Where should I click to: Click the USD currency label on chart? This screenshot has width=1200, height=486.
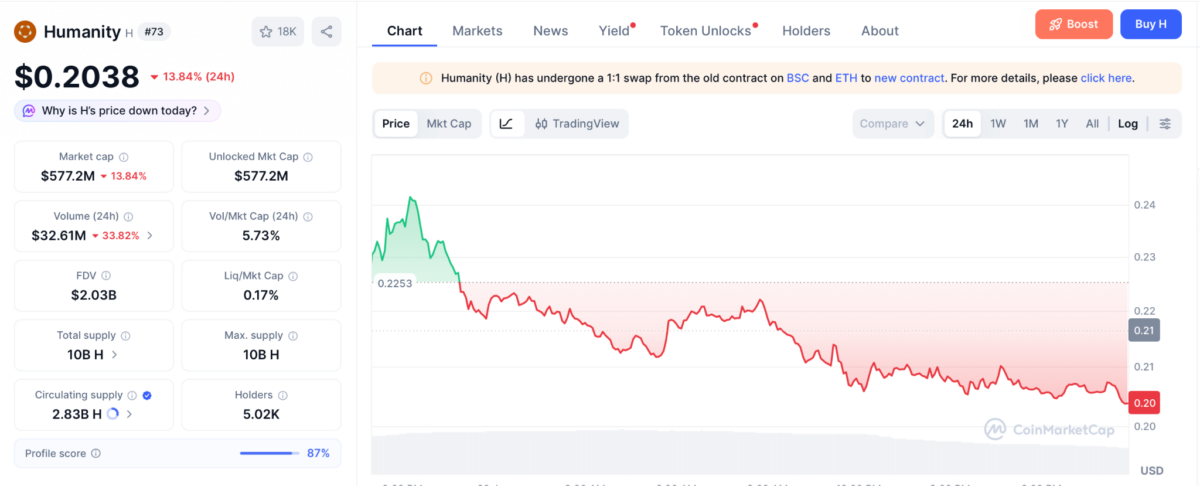click(x=1151, y=470)
